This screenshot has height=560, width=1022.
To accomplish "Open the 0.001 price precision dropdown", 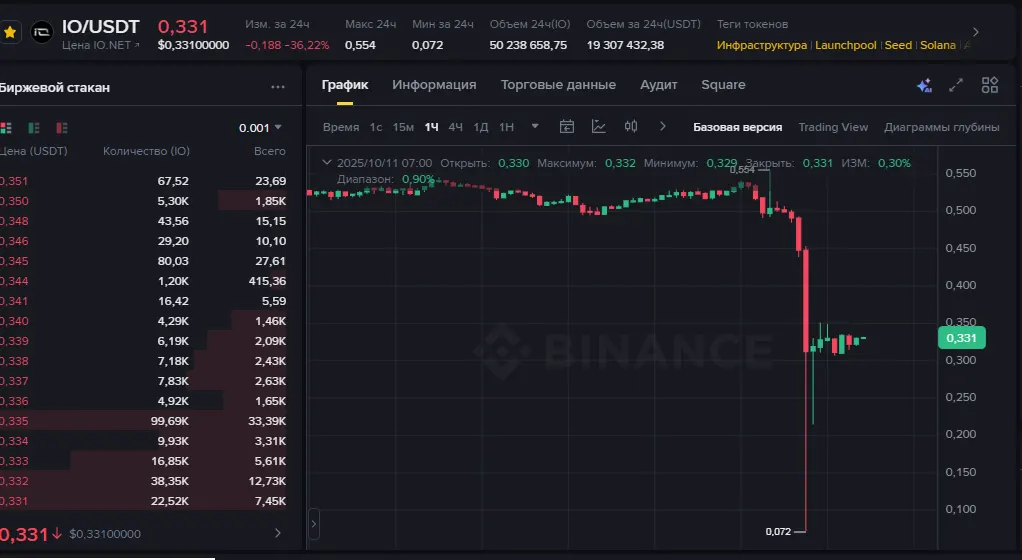I will [260, 128].
